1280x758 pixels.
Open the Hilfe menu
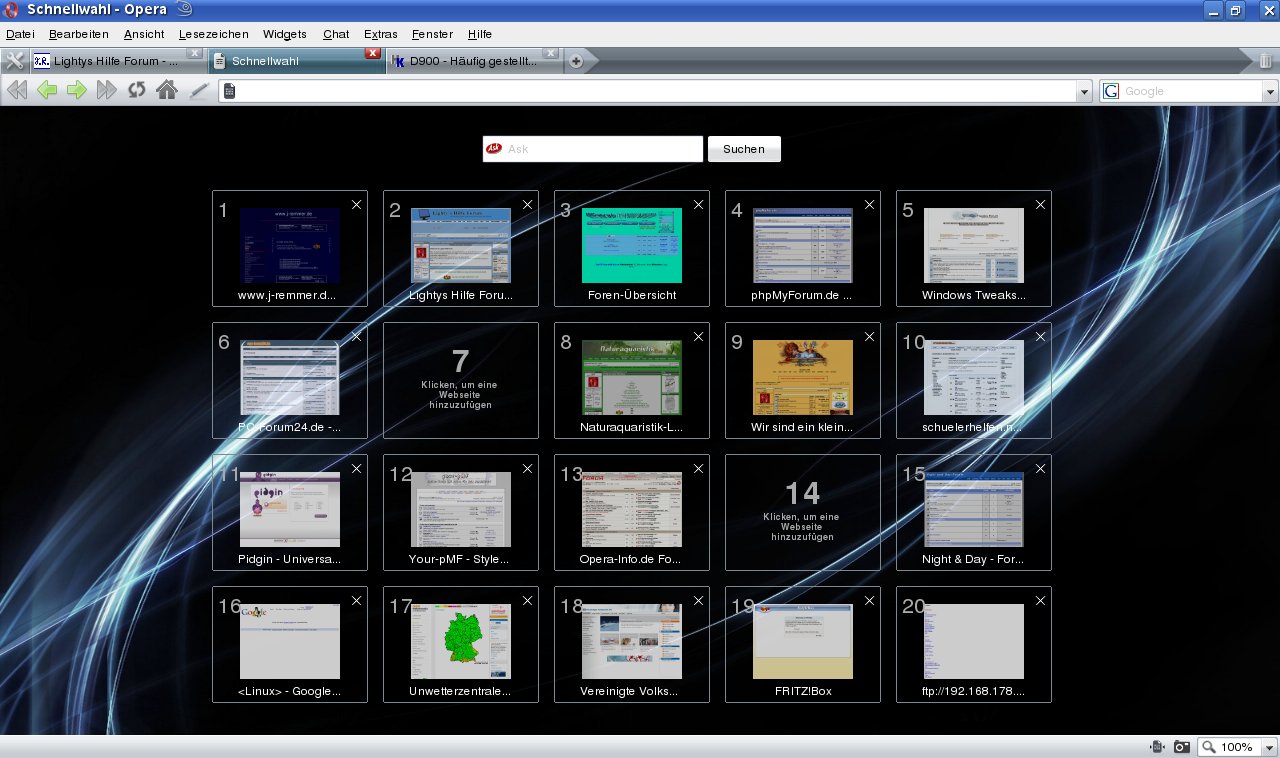(x=480, y=34)
